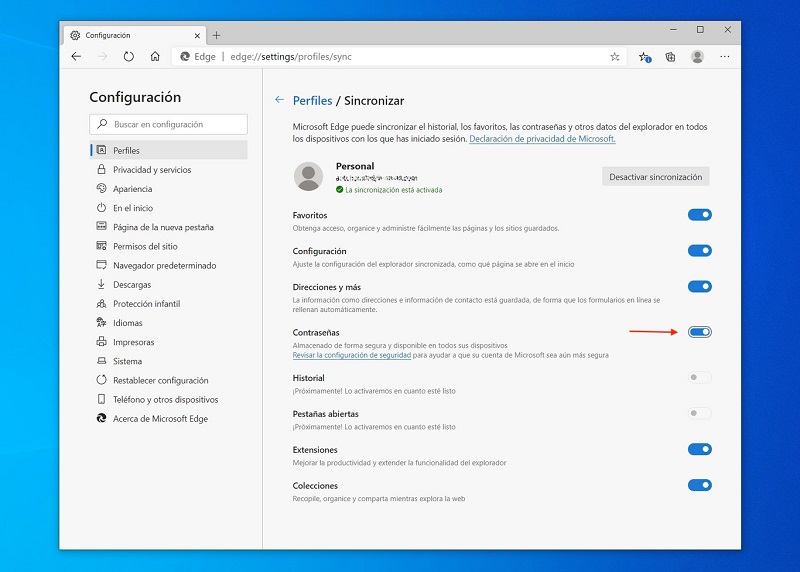
Task: Click the Personal profile picture
Action: [308, 177]
